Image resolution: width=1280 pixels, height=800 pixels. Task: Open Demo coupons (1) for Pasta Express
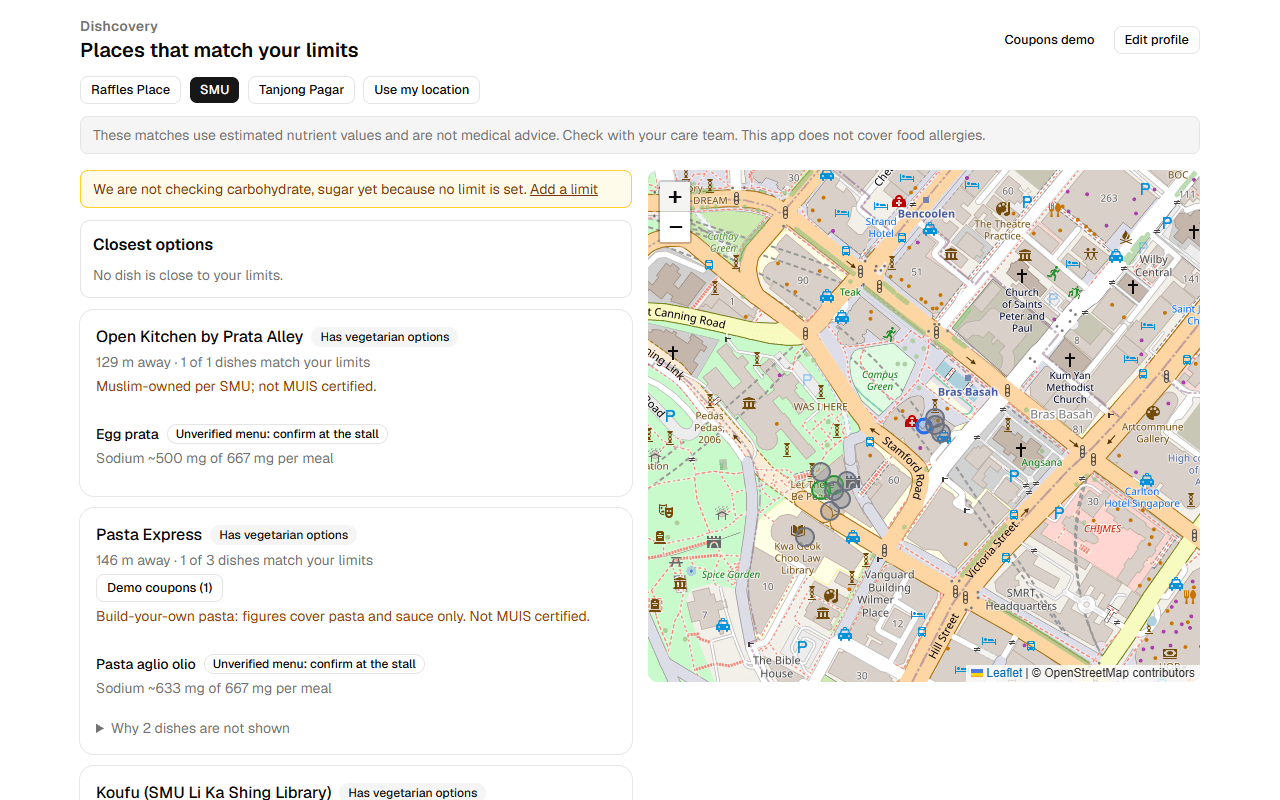click(x=159, y=588)
